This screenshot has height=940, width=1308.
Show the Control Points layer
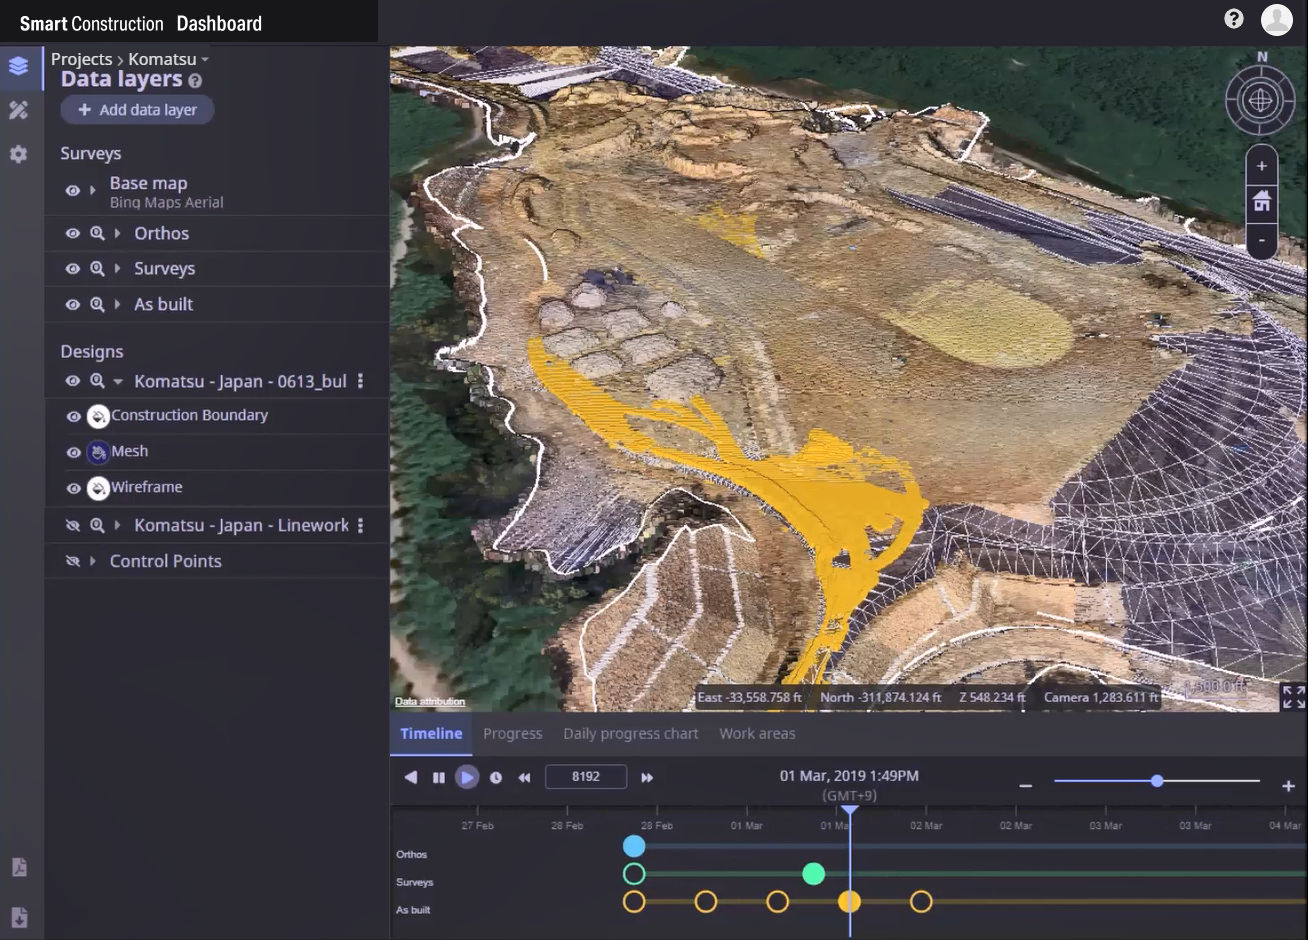[72, 561]
